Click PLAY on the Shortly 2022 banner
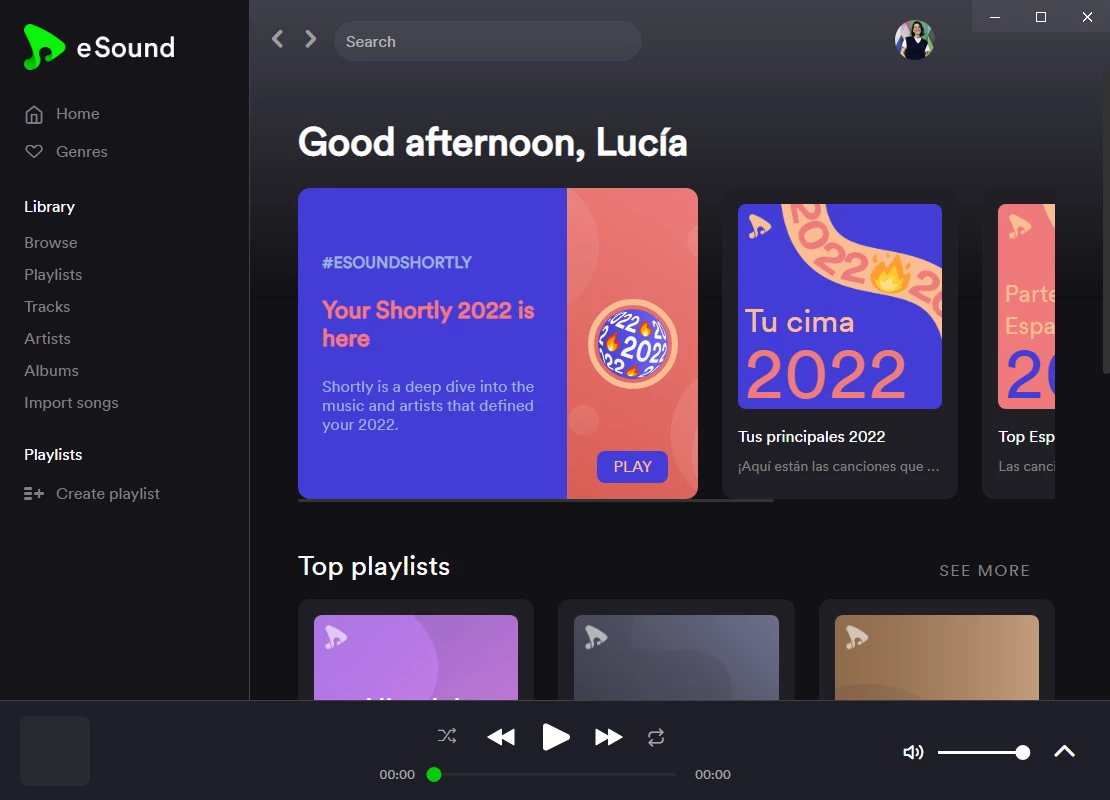Viewport: 1110px width, 800px height. (x=632, y=467)
